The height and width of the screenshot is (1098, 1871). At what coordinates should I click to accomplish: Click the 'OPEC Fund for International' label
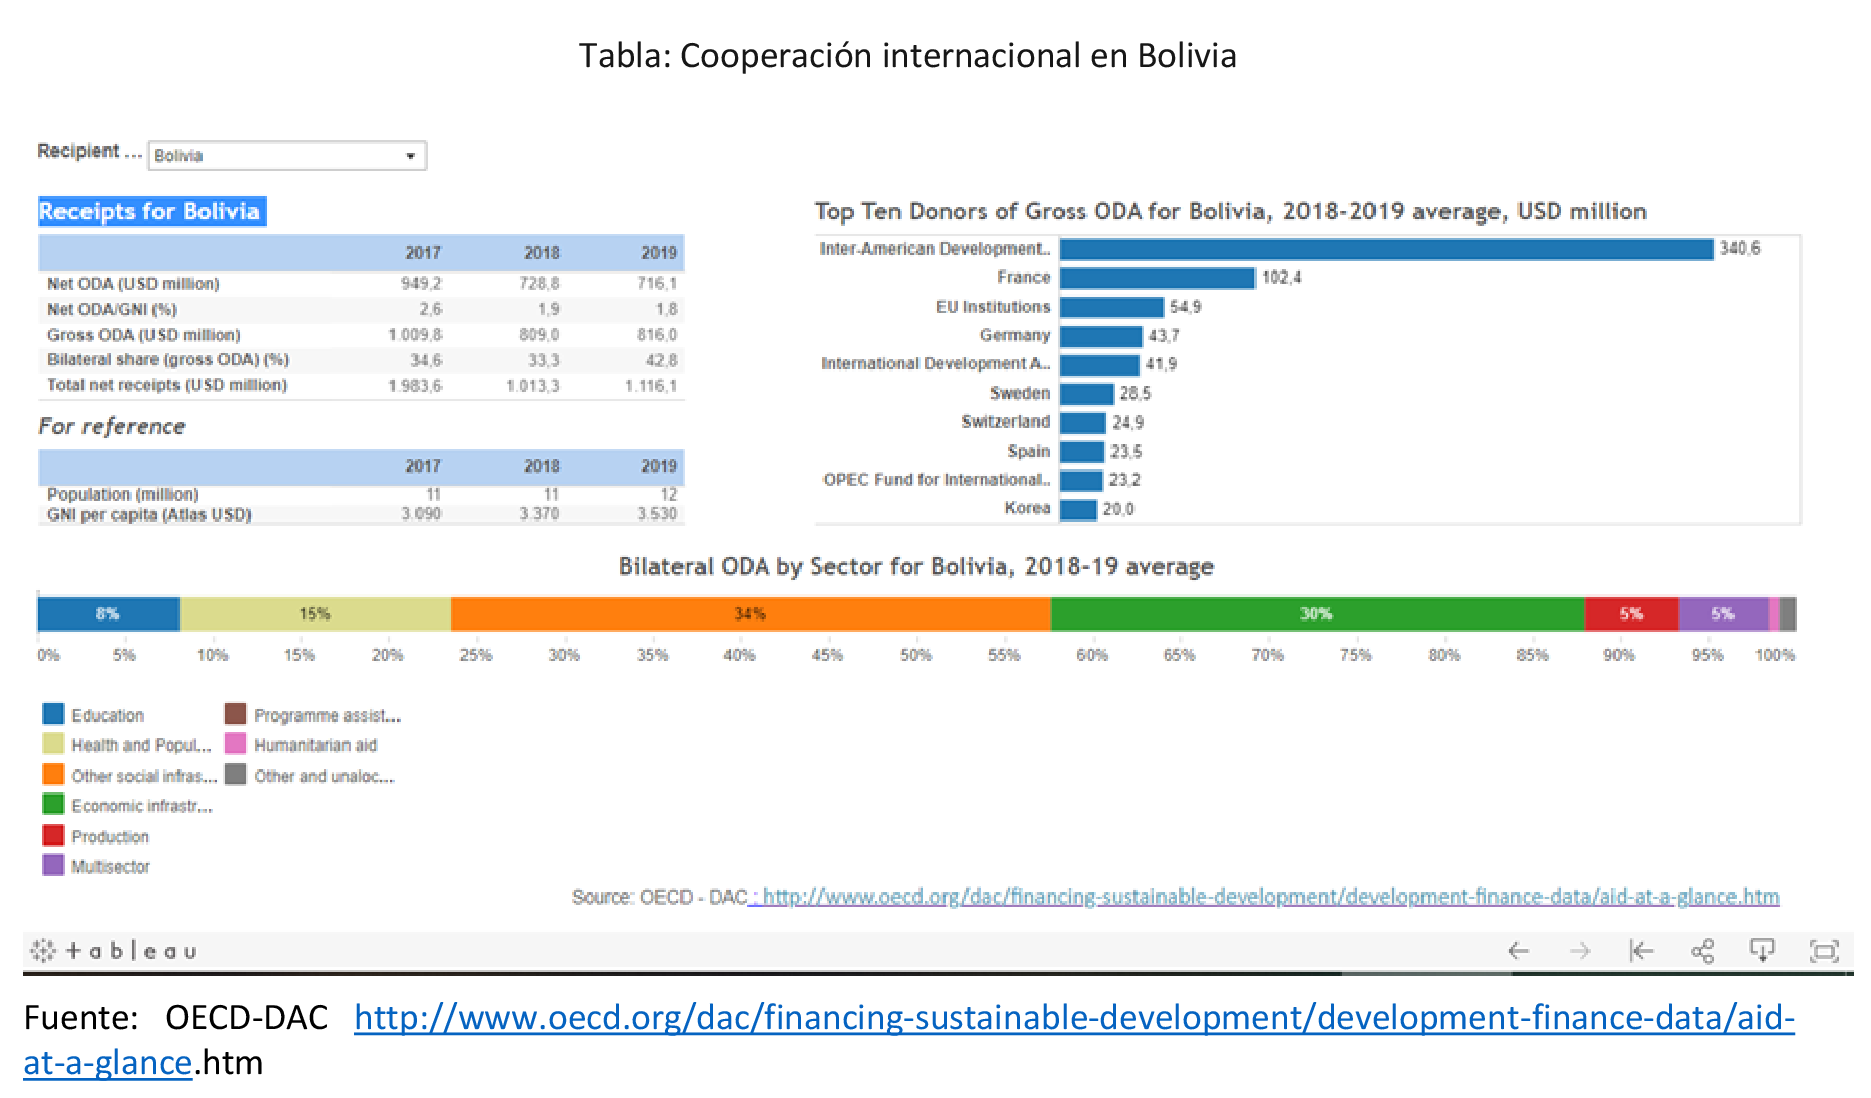(936, 480)
